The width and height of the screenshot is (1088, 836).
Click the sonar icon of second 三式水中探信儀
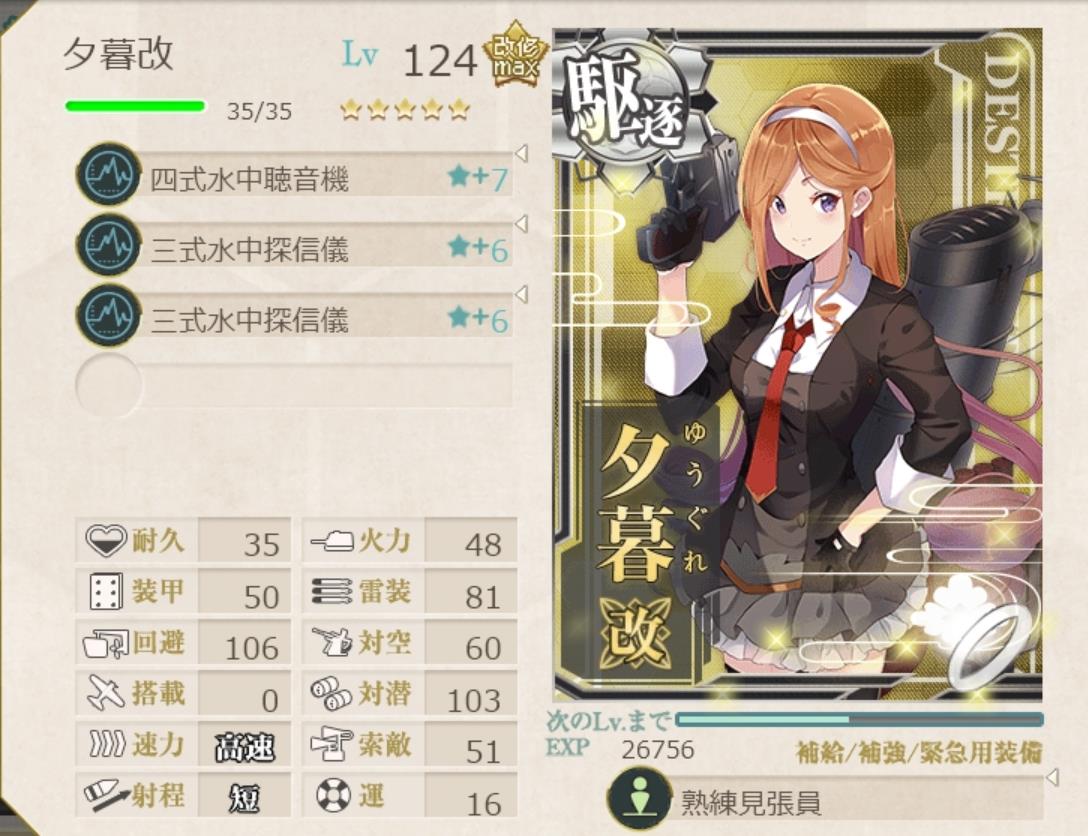(x=106, y=314)
